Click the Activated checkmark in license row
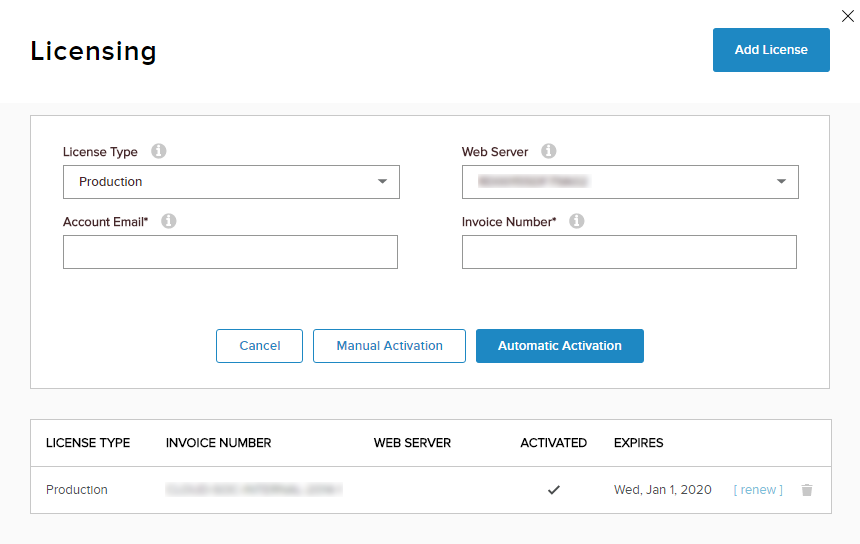860x544 pixels. (x=554, y=490)
